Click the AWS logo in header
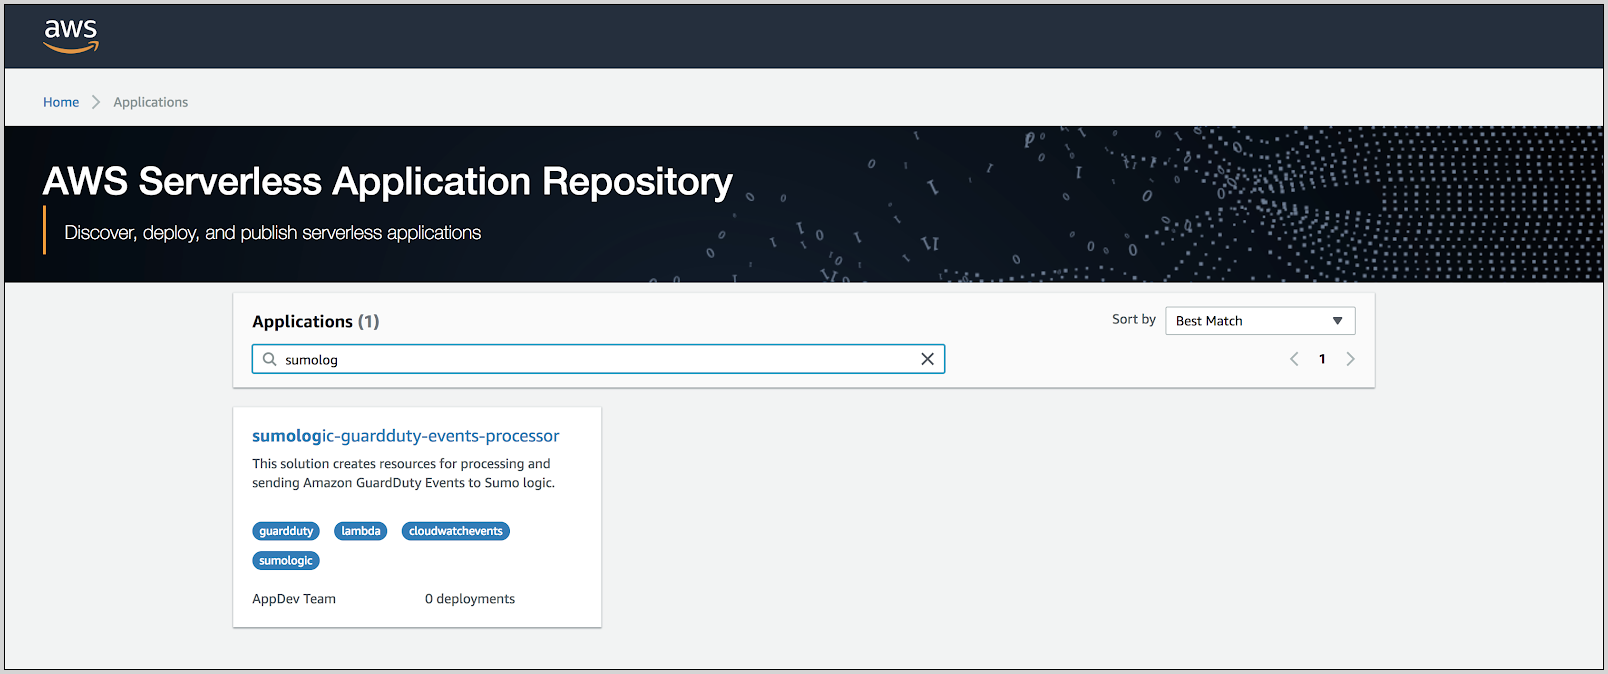Screen dimensions: 1608x674 tap(71, 36)
